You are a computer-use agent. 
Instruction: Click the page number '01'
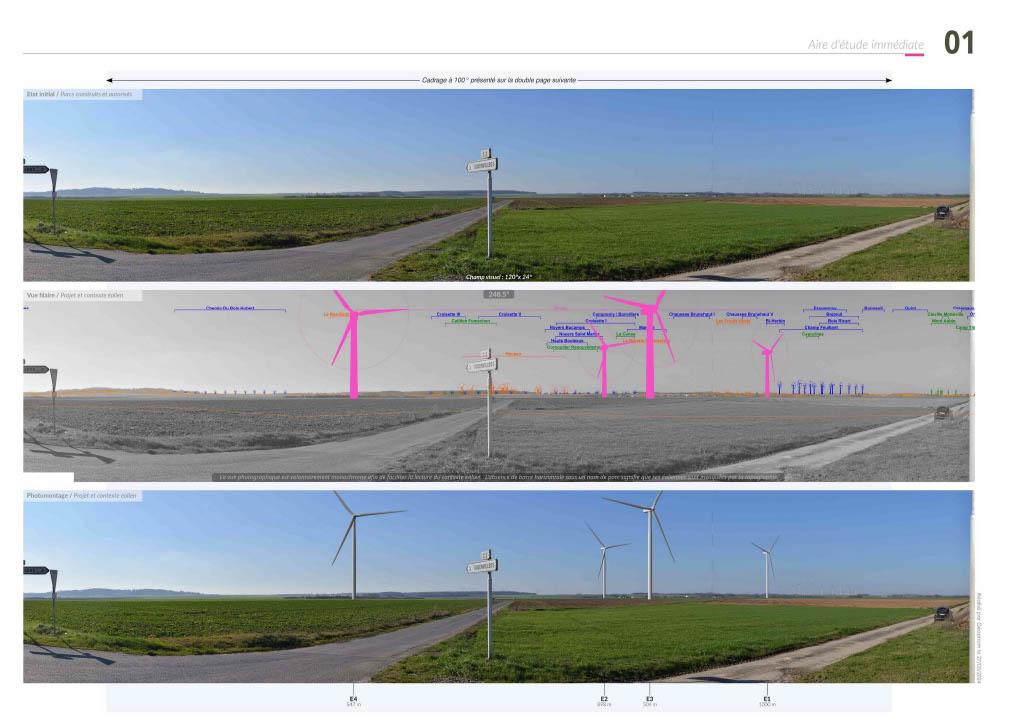(959, 43)
